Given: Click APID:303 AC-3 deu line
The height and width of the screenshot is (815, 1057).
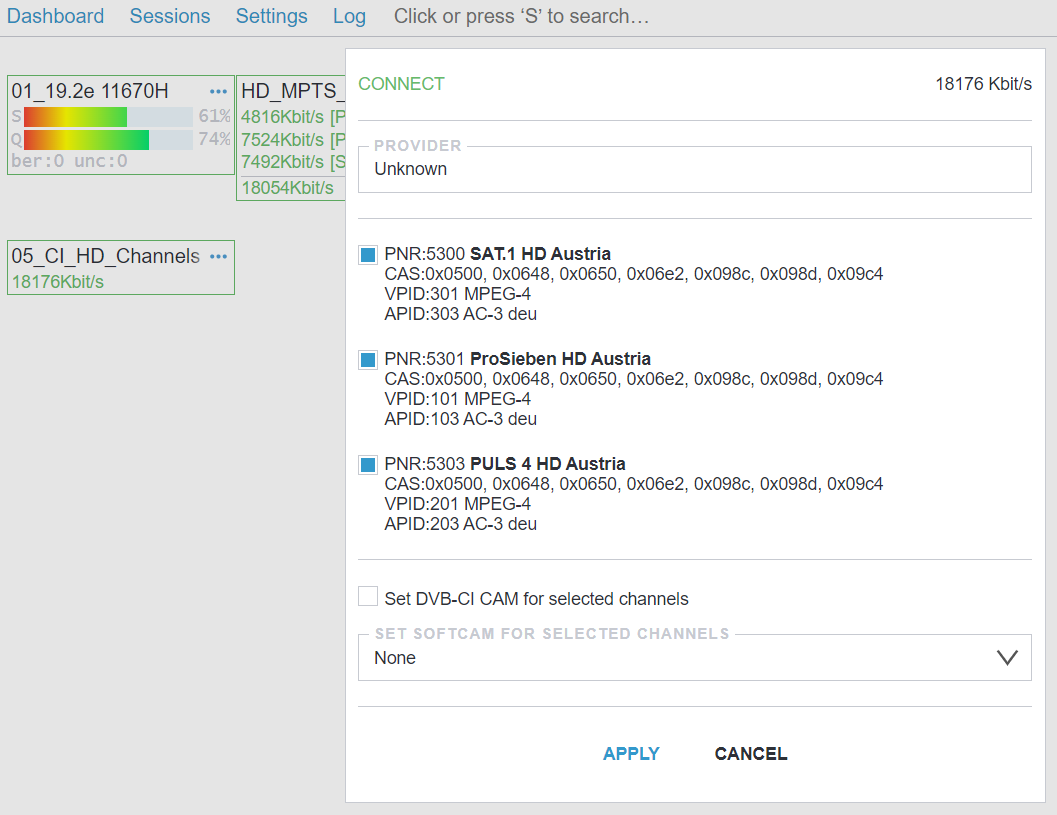Looking at the screenshot, I should pyautogui.click(x=460, y=314).
